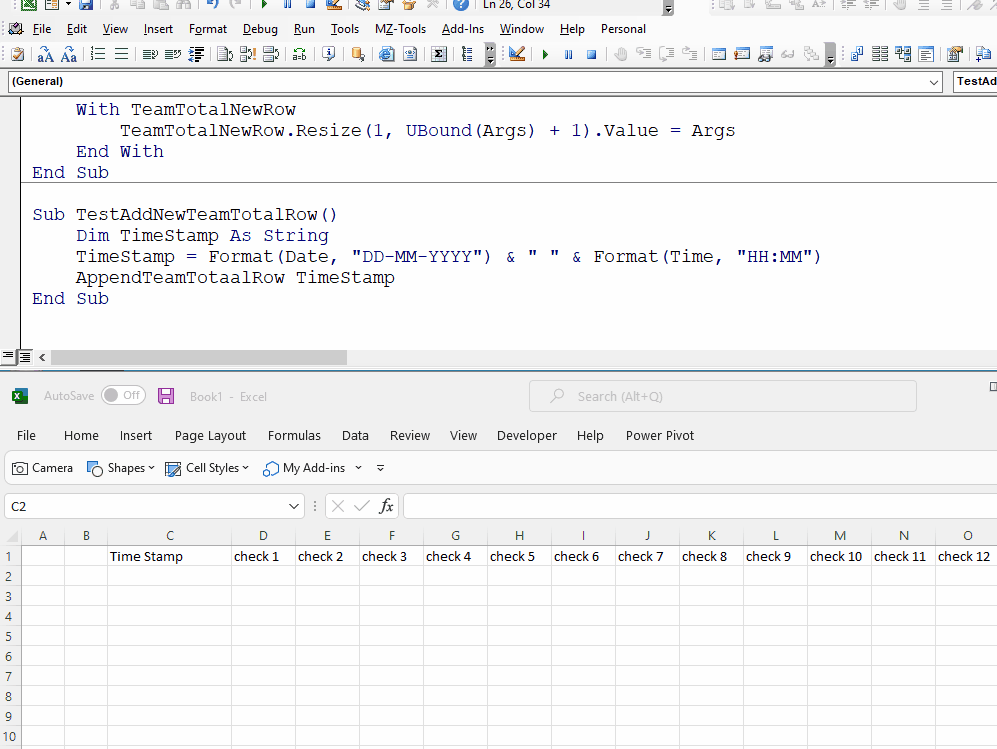
Task: Open the MZ-Tools menu
Action: point(400,29)
